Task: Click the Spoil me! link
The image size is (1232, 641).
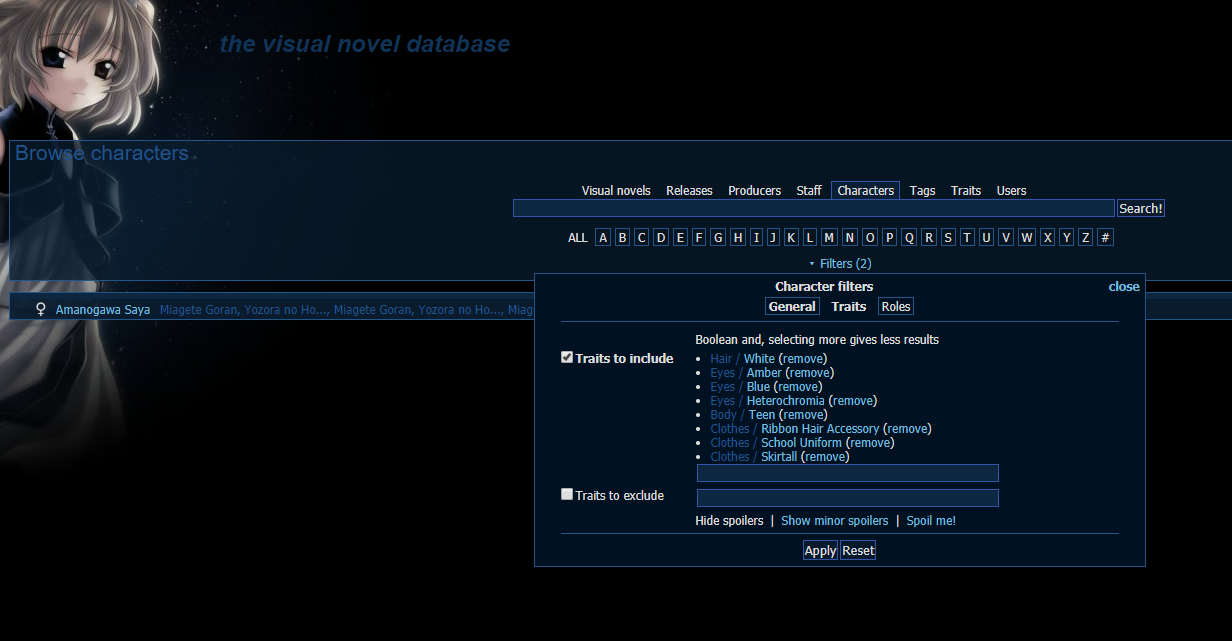Action: (x=931, y=521)
